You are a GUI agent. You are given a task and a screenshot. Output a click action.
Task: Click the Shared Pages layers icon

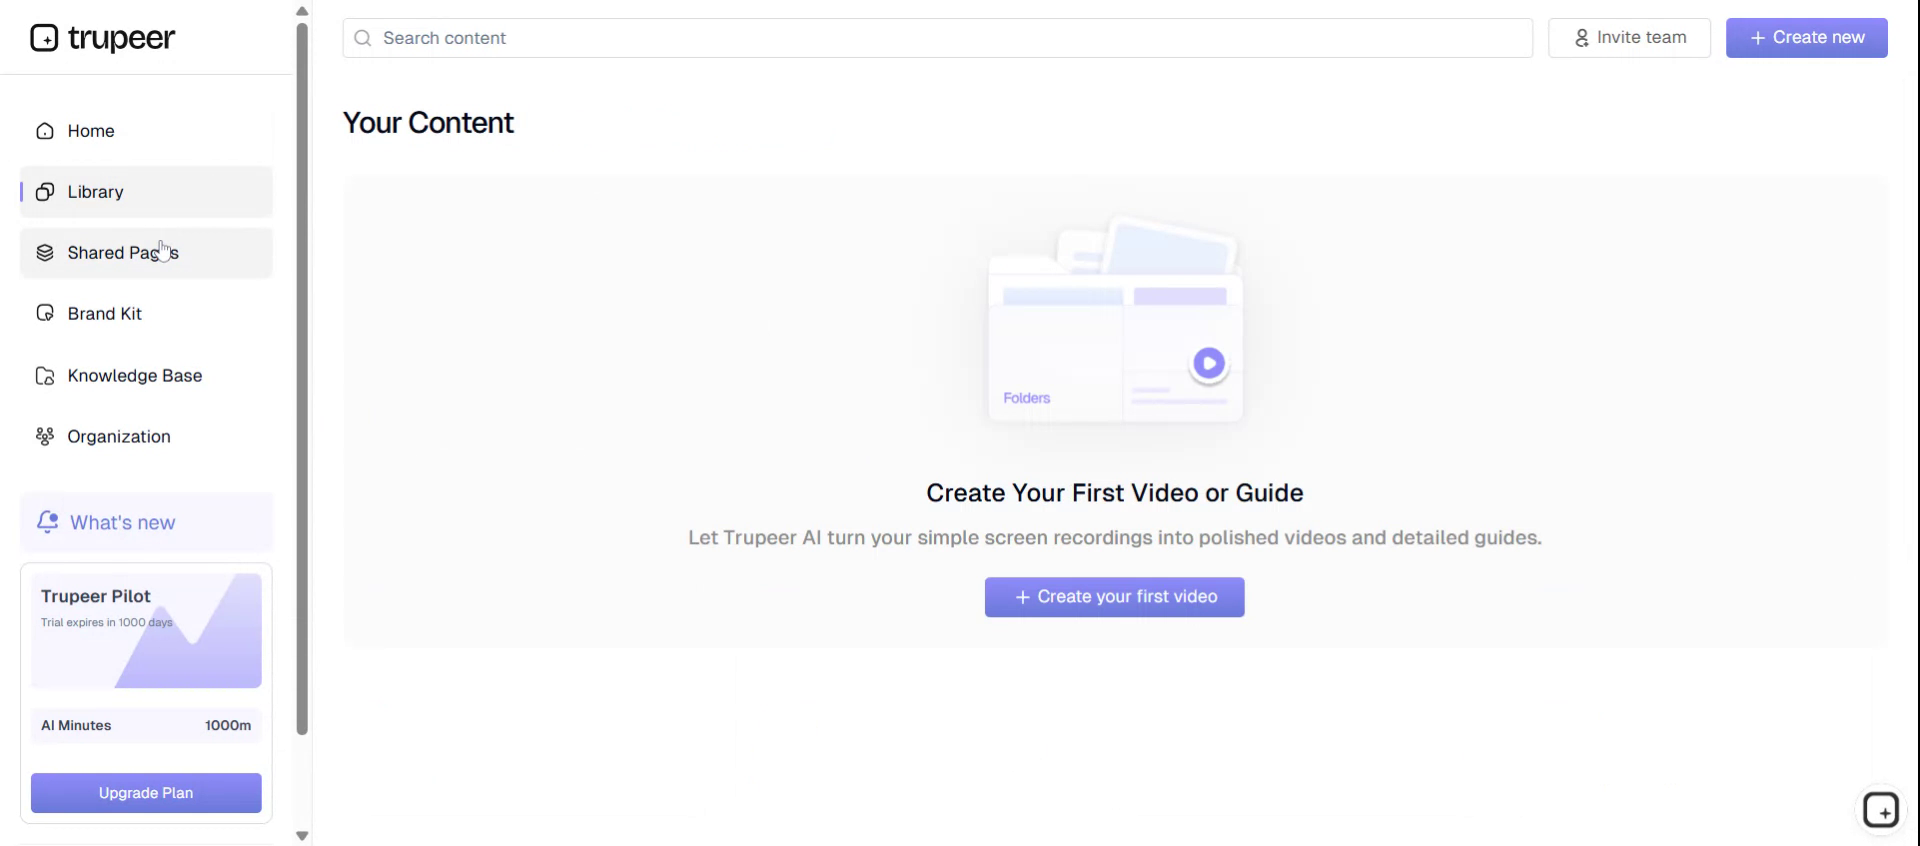[x=45, y=253]
